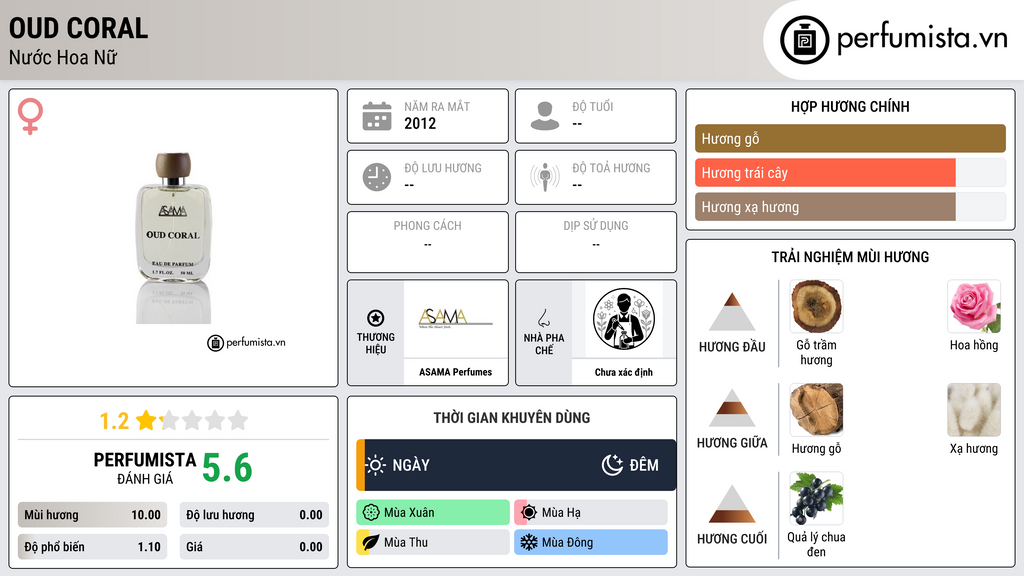Click the Độ phổ biến 1.10 score row
This screenshot has height=576, width=1024.
pyautogui.click(x=93, y=547)
